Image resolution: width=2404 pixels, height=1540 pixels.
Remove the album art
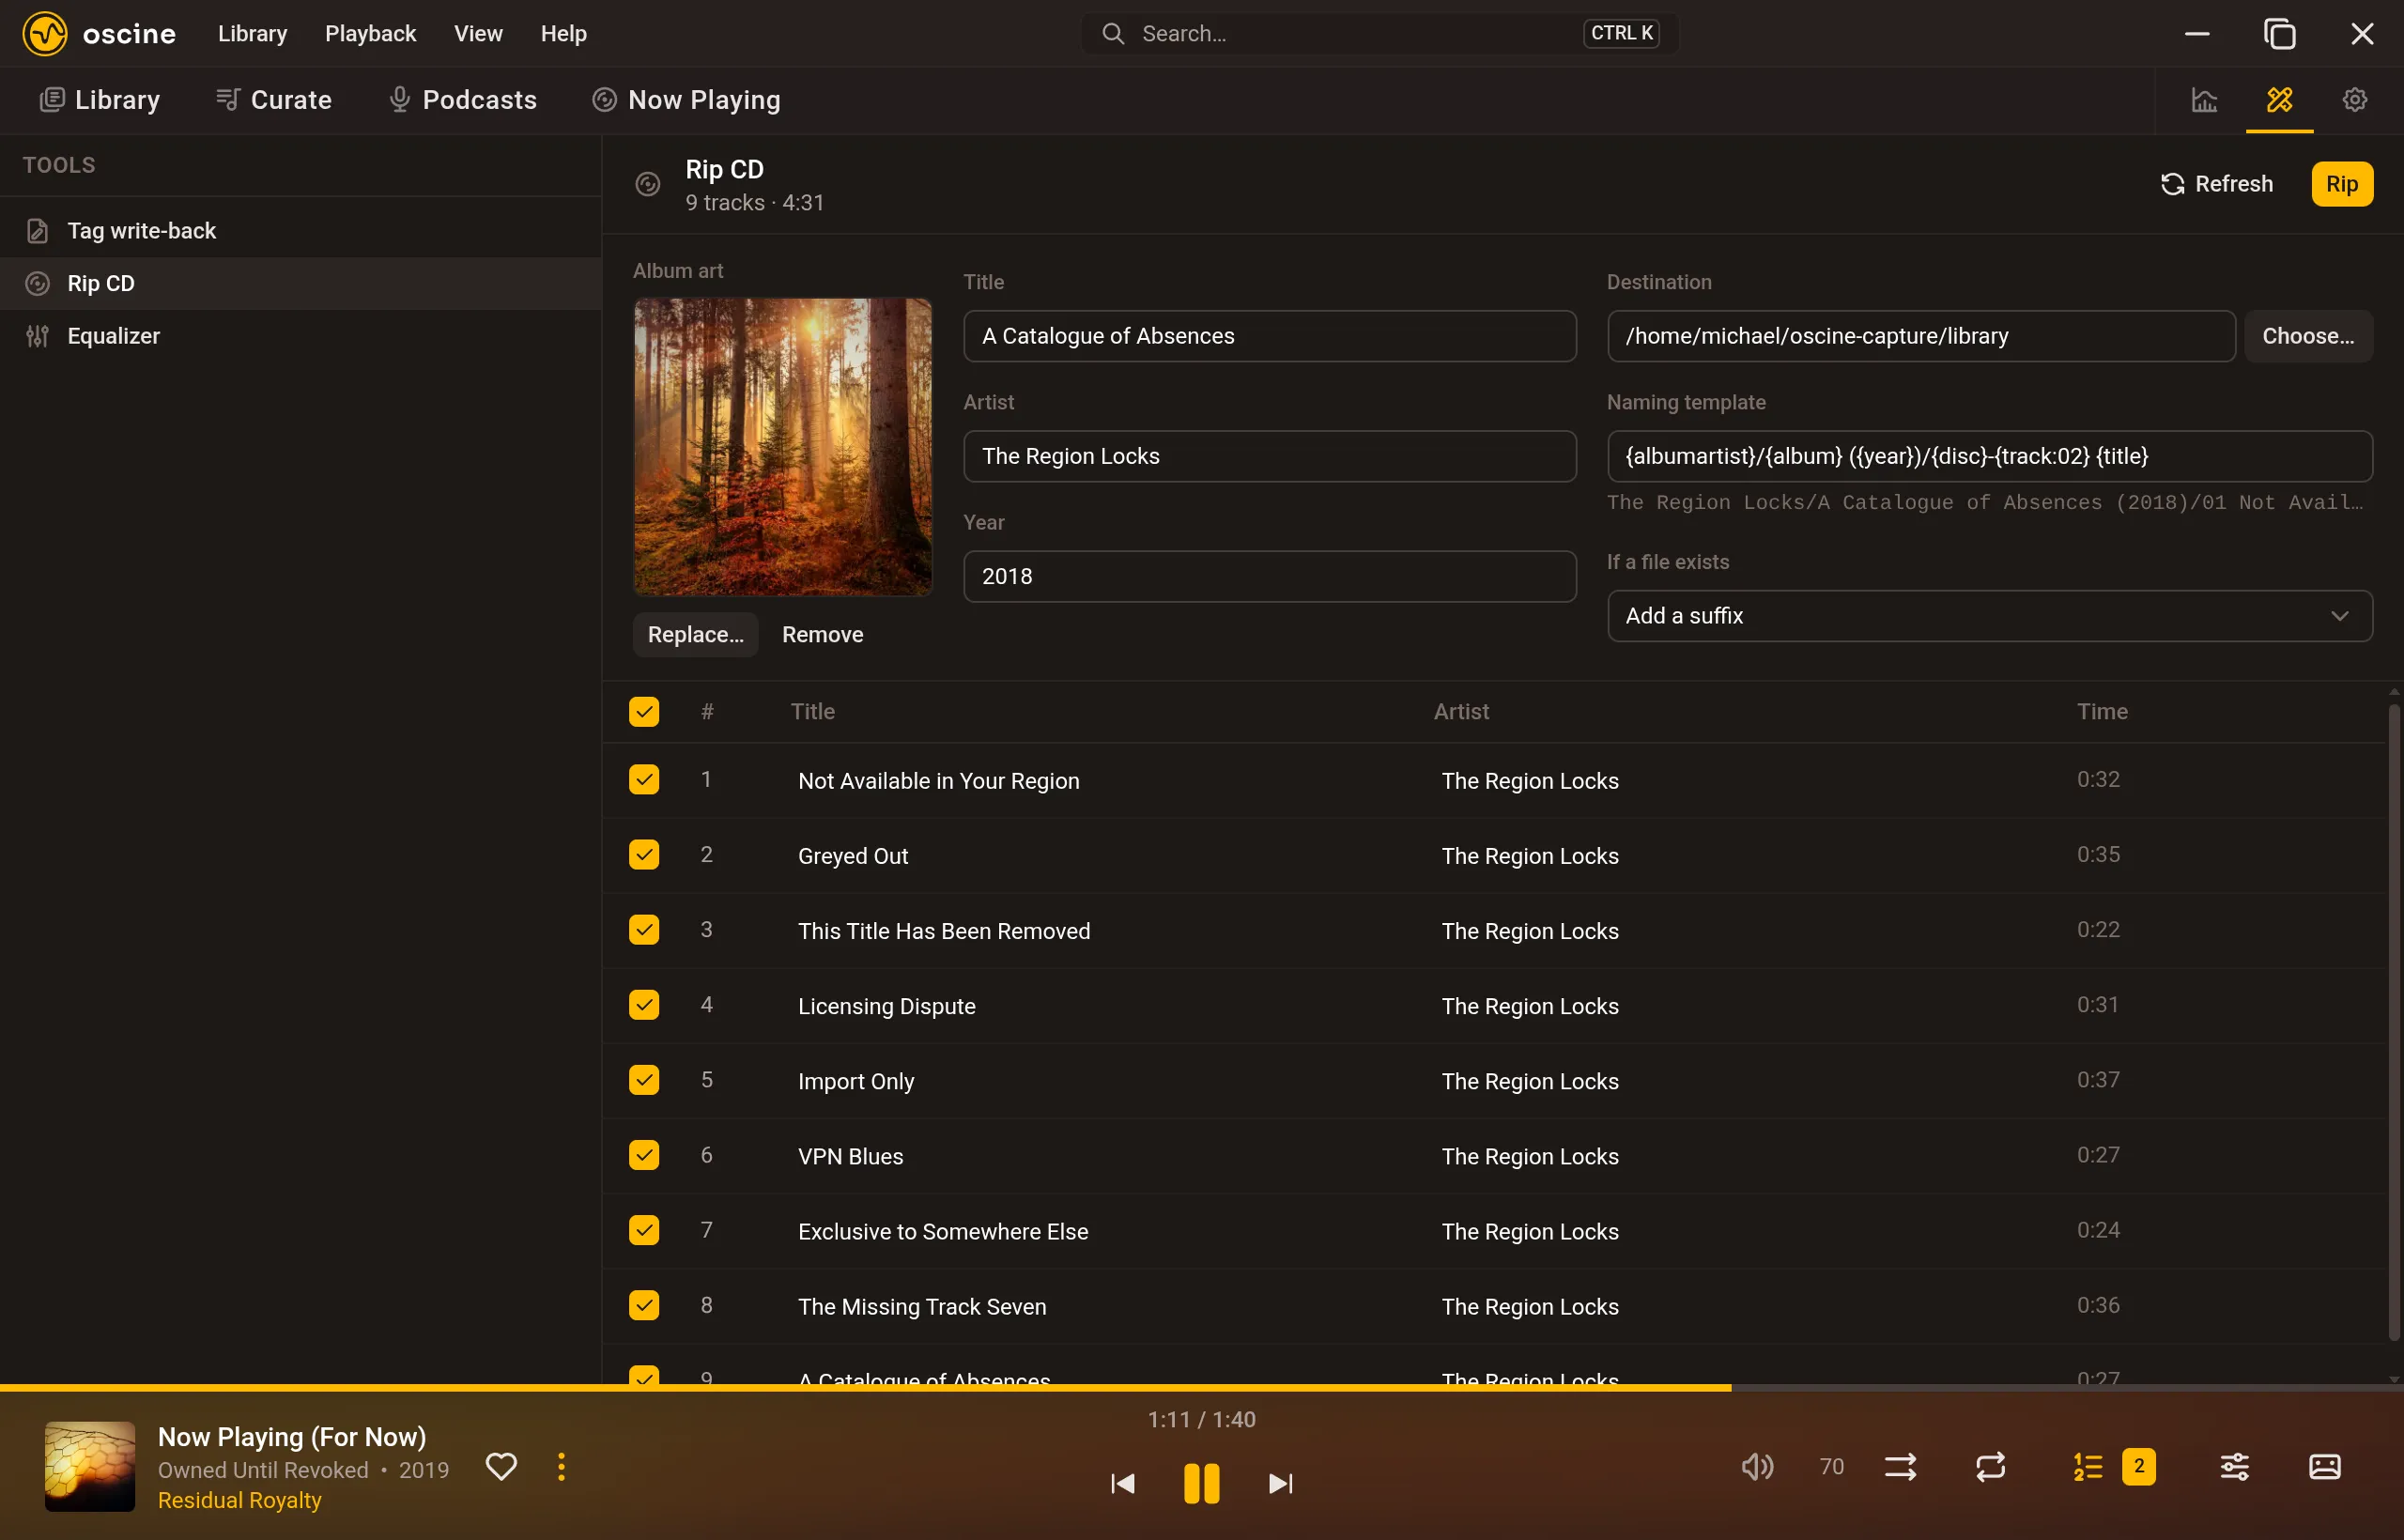tap(822, 635)
